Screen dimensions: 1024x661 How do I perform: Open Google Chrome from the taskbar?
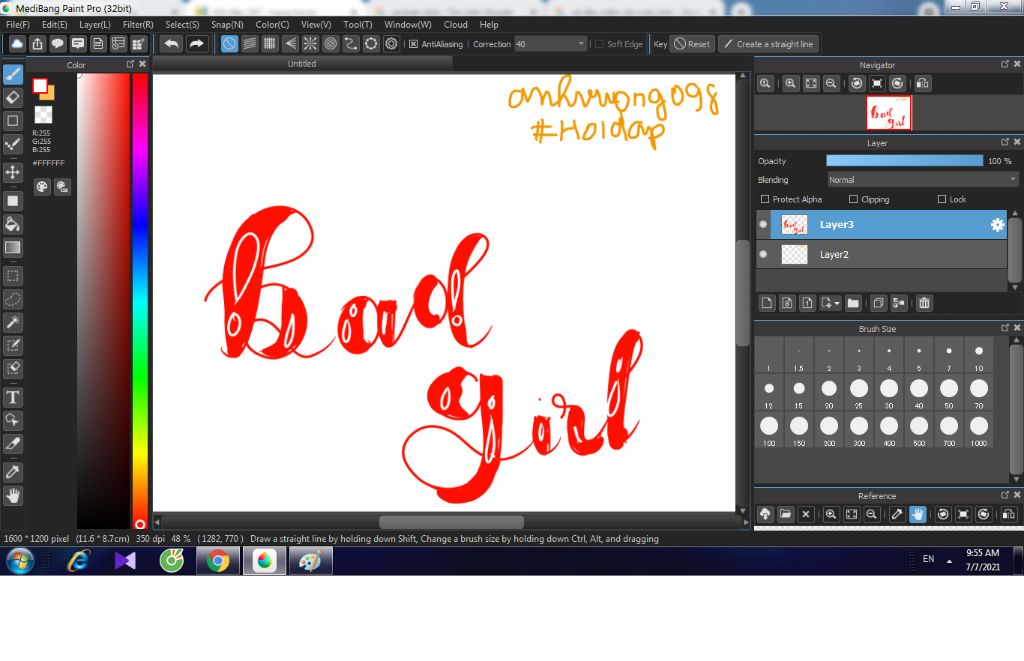218,561
